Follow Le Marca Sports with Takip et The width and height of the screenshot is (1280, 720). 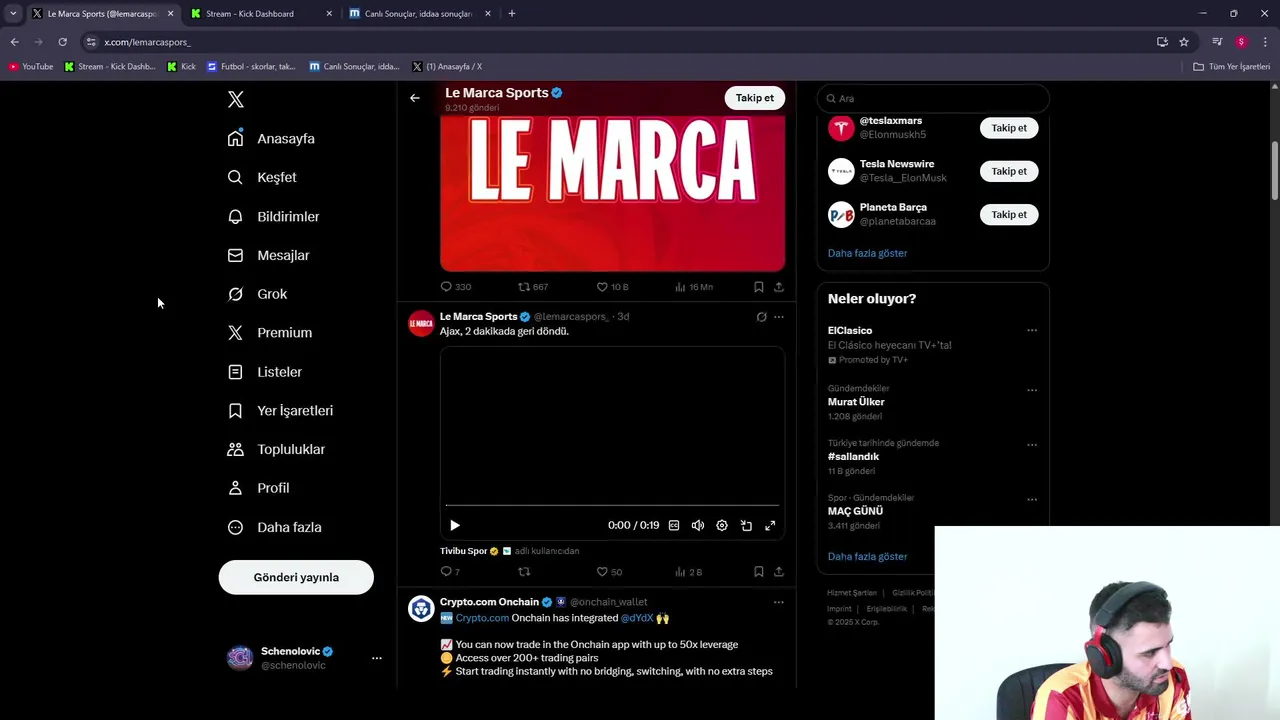[x=755, y=98]
